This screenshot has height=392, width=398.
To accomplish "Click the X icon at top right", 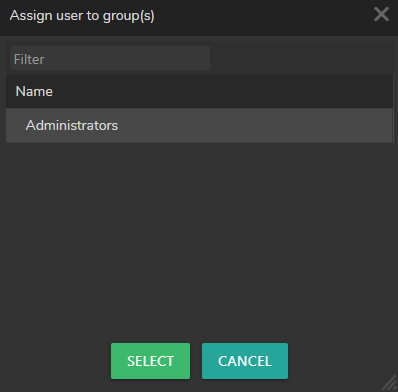I will 381,14.
